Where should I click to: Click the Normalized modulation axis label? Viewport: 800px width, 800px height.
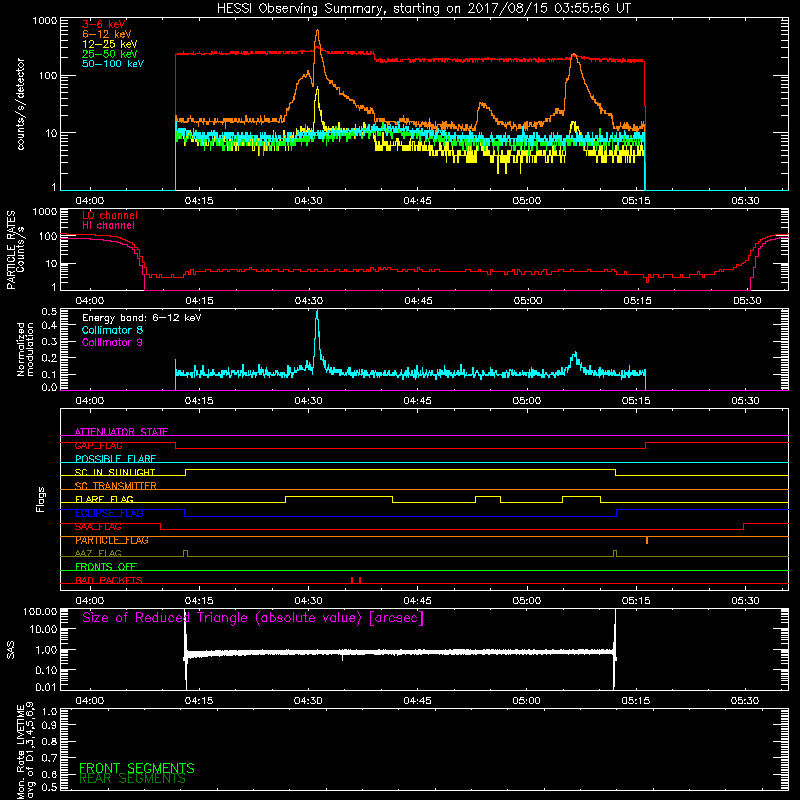tap(25, 349)
